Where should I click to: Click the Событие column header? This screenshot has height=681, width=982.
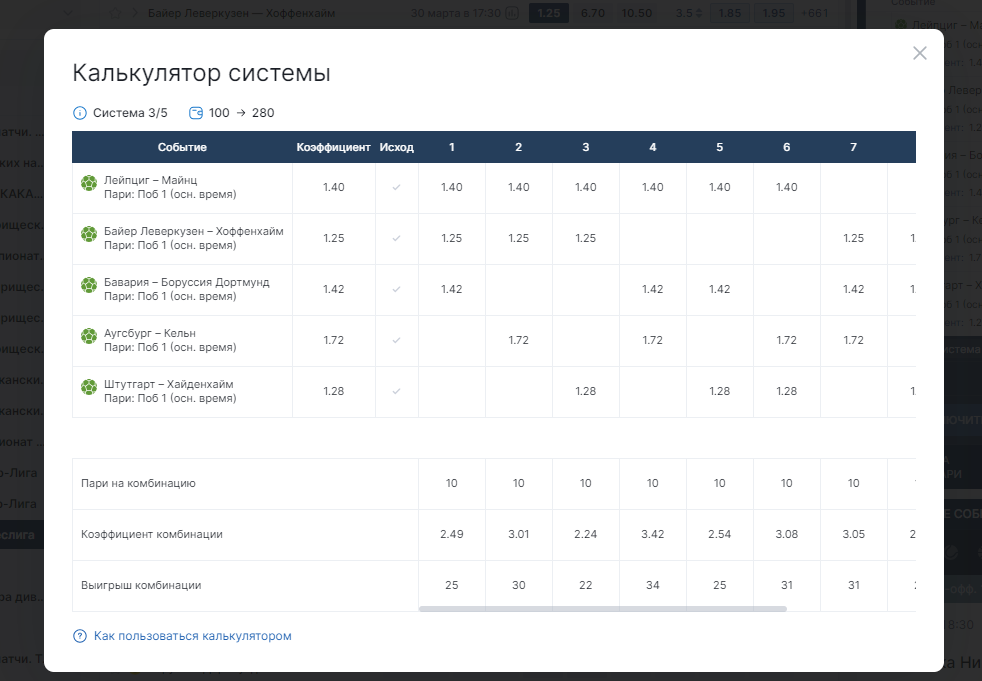tap(182, 147)
